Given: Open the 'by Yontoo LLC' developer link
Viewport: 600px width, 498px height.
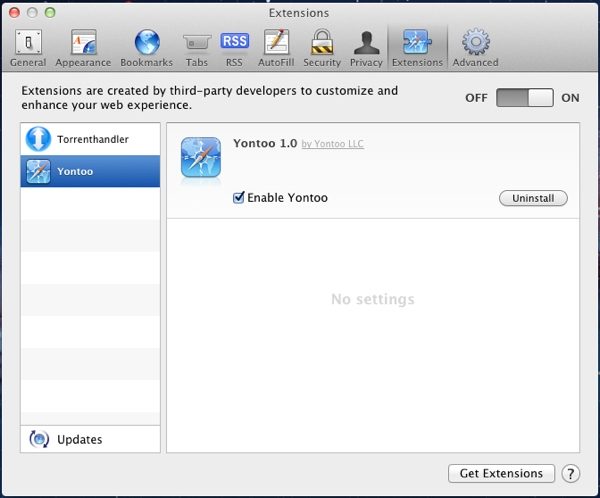Looking at the screenshot, I should pos(333,145).
